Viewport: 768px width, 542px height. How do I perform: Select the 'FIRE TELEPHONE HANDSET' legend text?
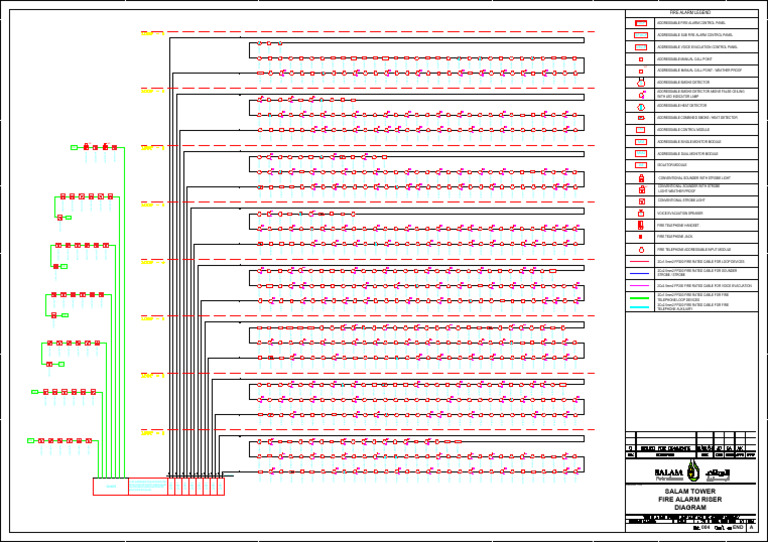tap(678, 226)
